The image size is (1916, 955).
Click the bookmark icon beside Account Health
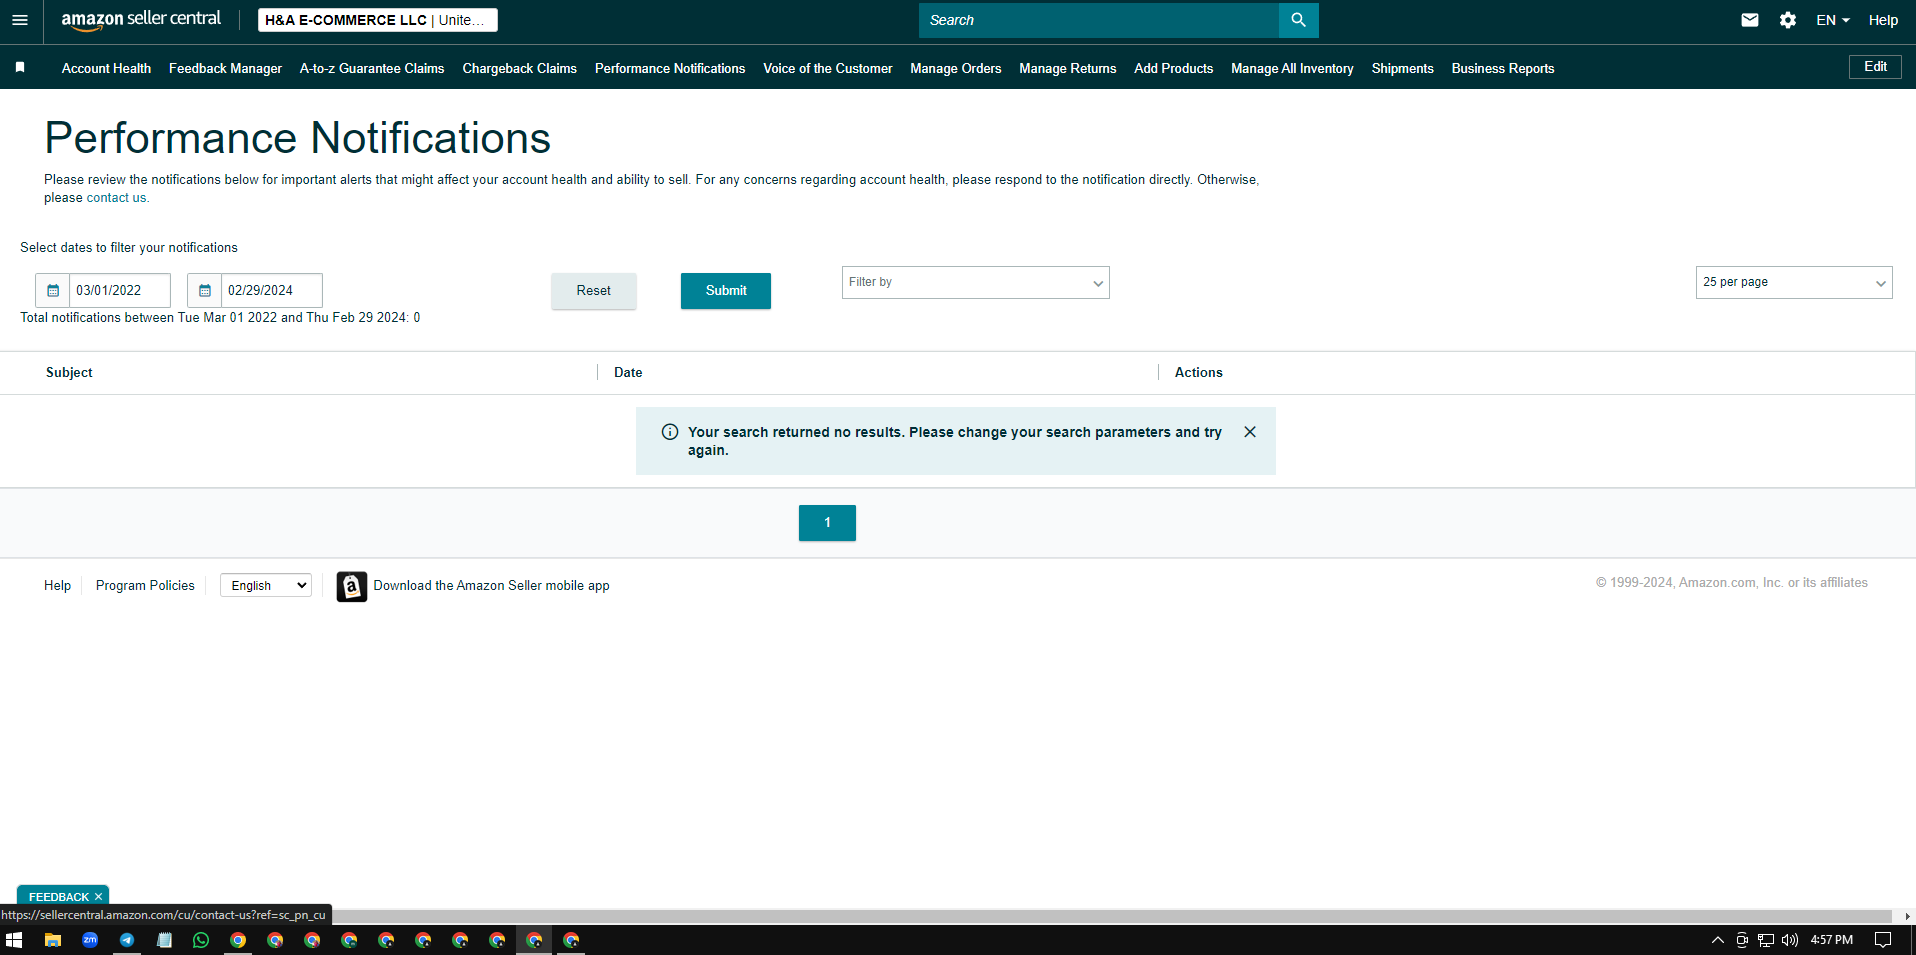[x=20, y=68]
